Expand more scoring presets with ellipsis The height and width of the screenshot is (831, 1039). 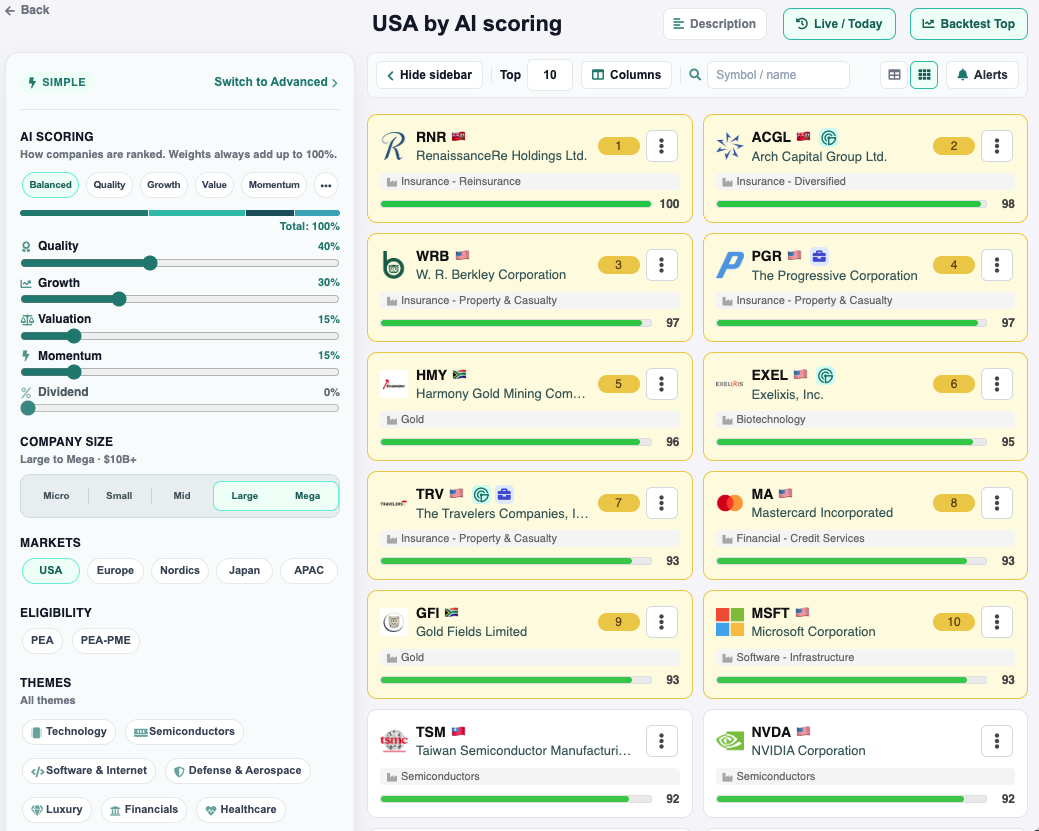coord(325,185)
